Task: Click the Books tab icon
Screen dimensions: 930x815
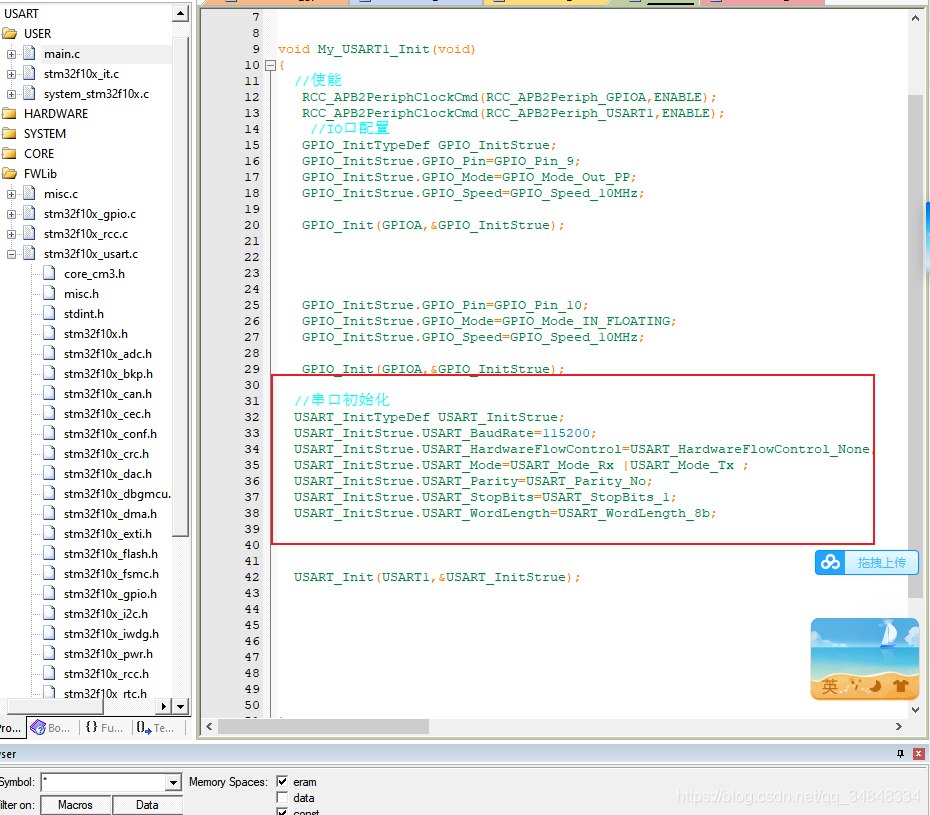Action: (38, 727)
